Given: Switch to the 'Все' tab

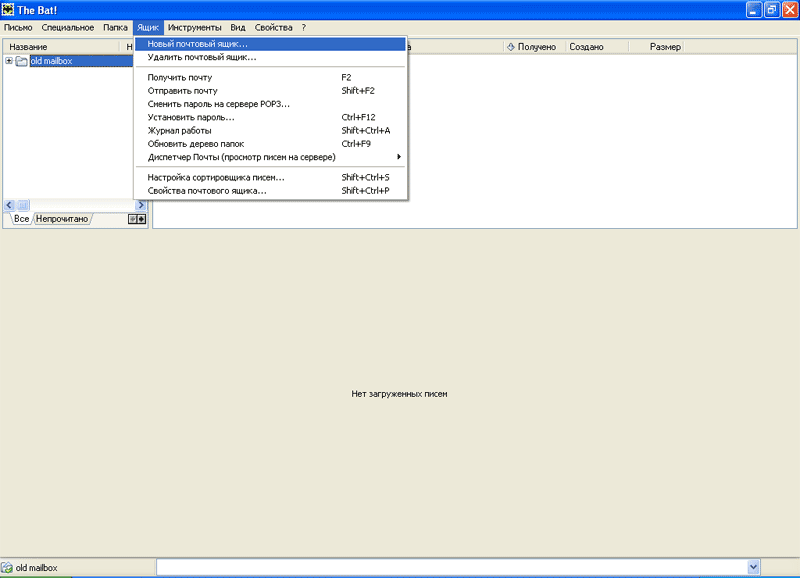Looking at the screenshot, I should coord(21,219).
